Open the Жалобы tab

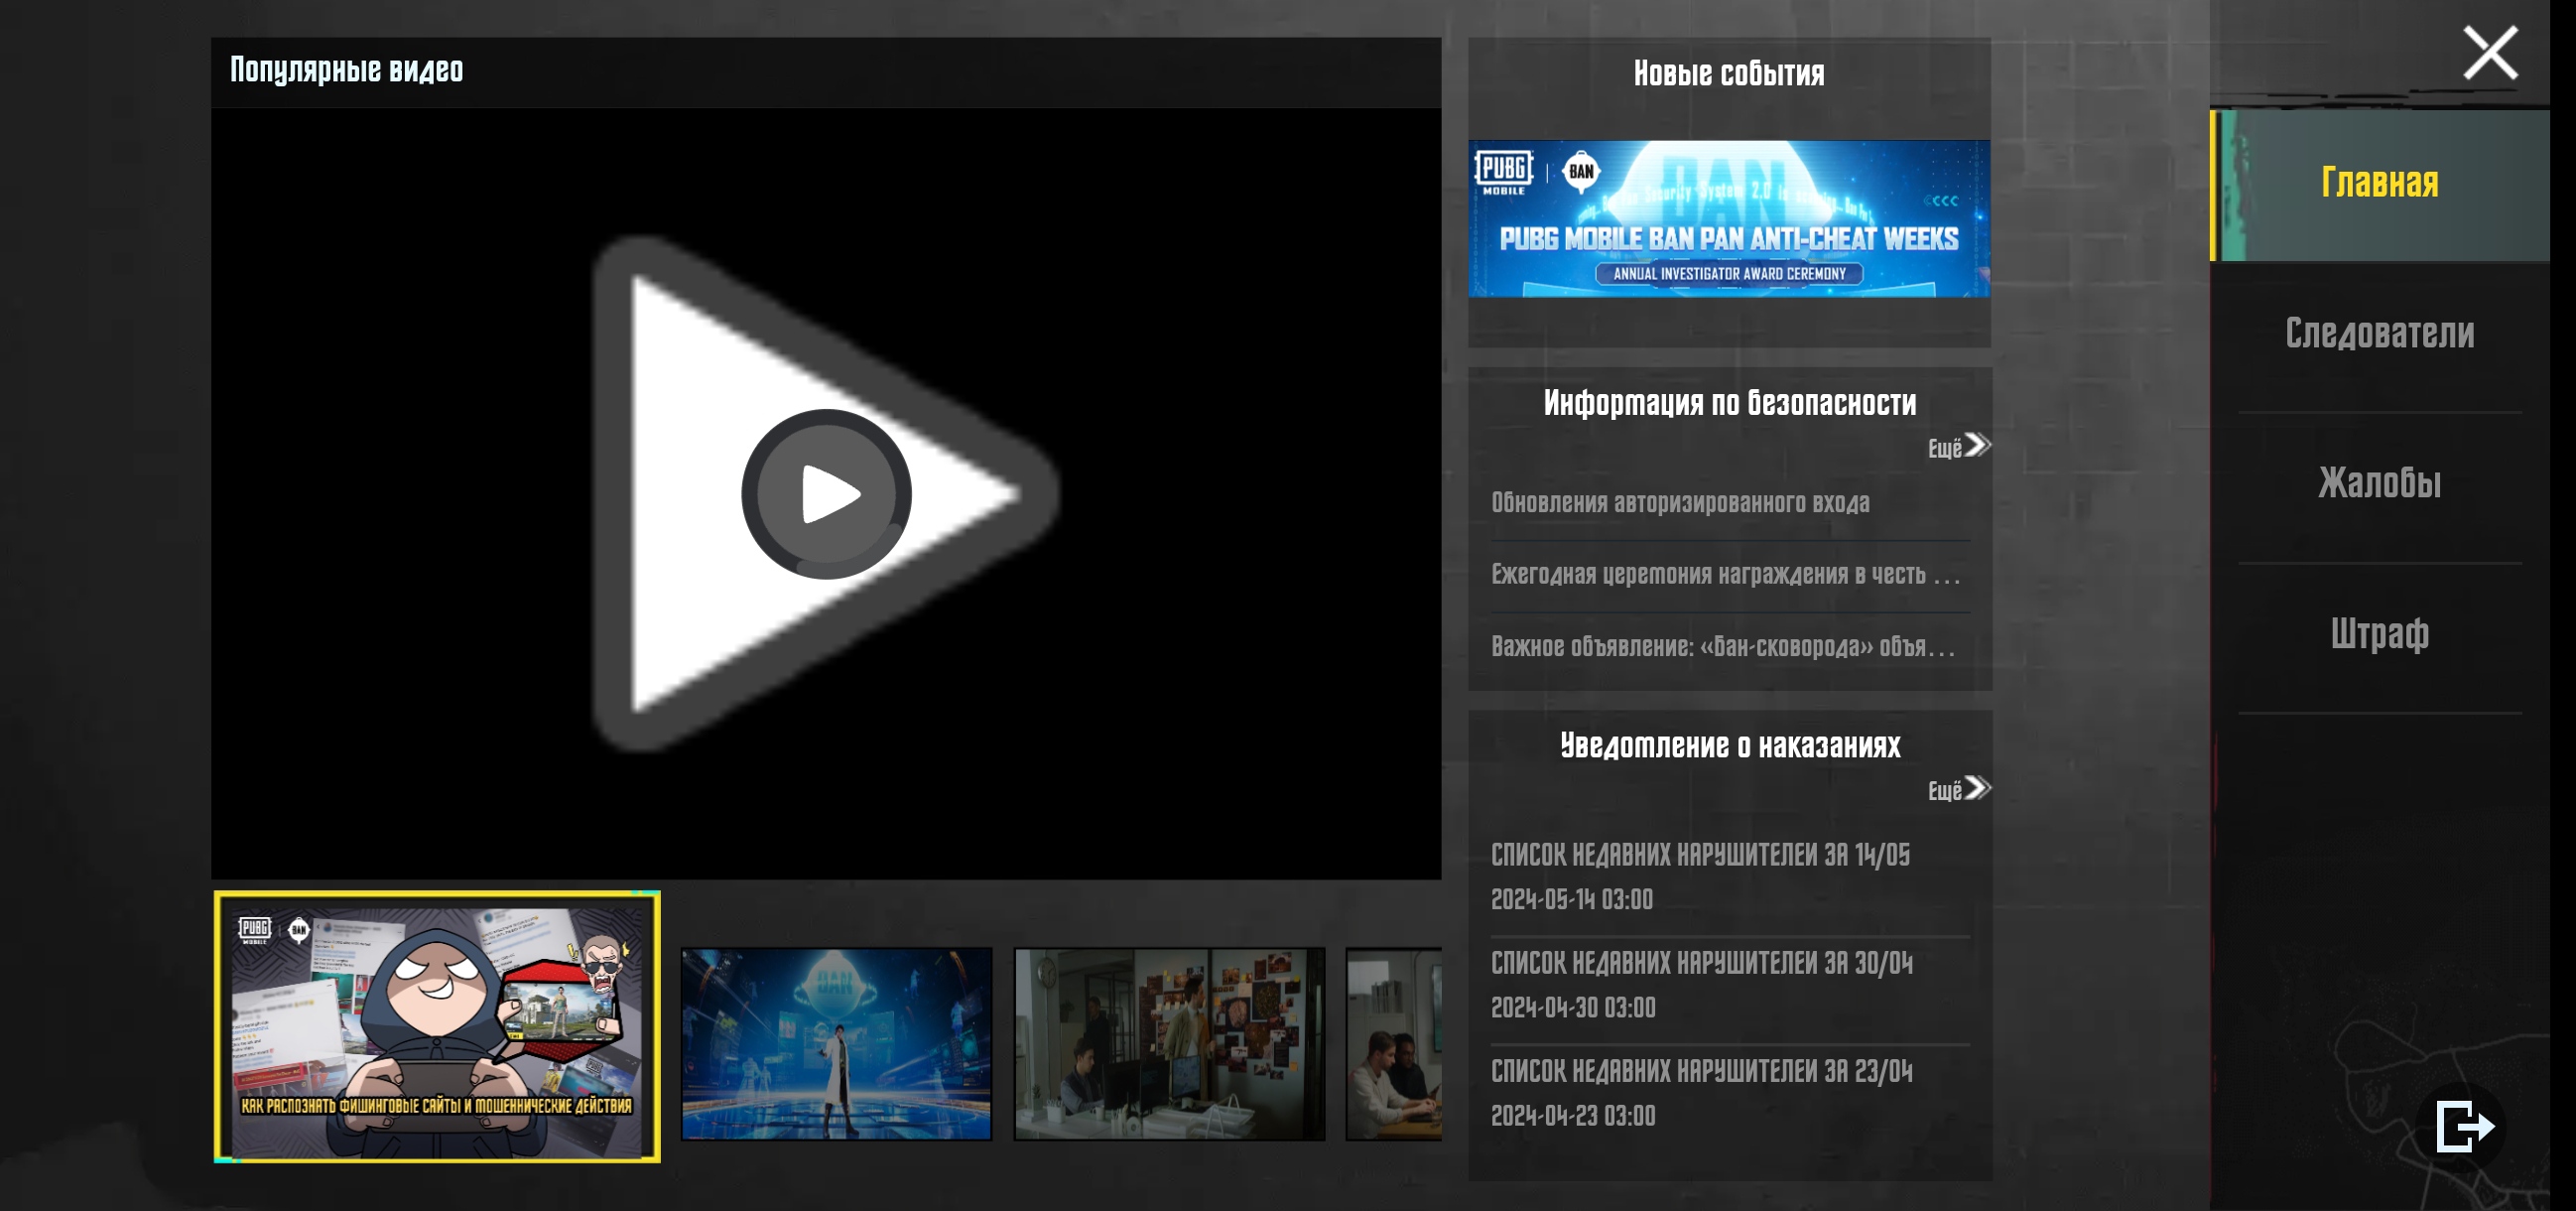(x=2379, y=484)
